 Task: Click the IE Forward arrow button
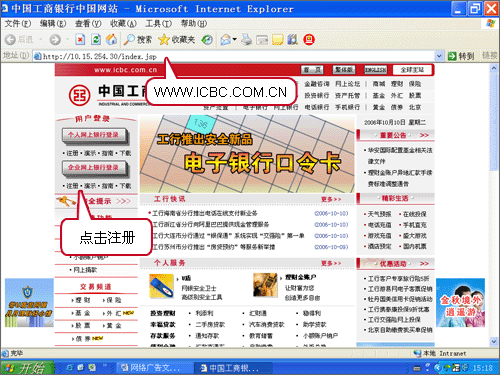pyautogui.click(x=55, y=40)
